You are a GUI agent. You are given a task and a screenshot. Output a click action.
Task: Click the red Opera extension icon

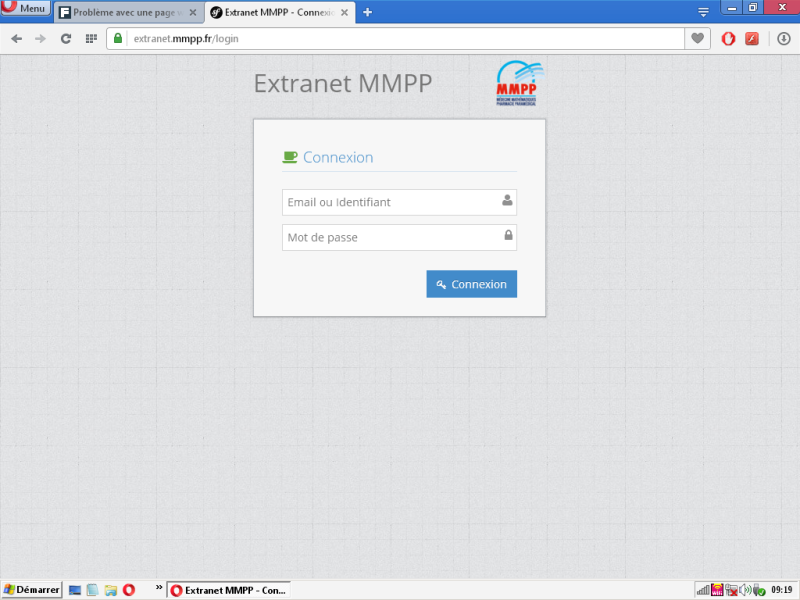(x=728, y=39)
